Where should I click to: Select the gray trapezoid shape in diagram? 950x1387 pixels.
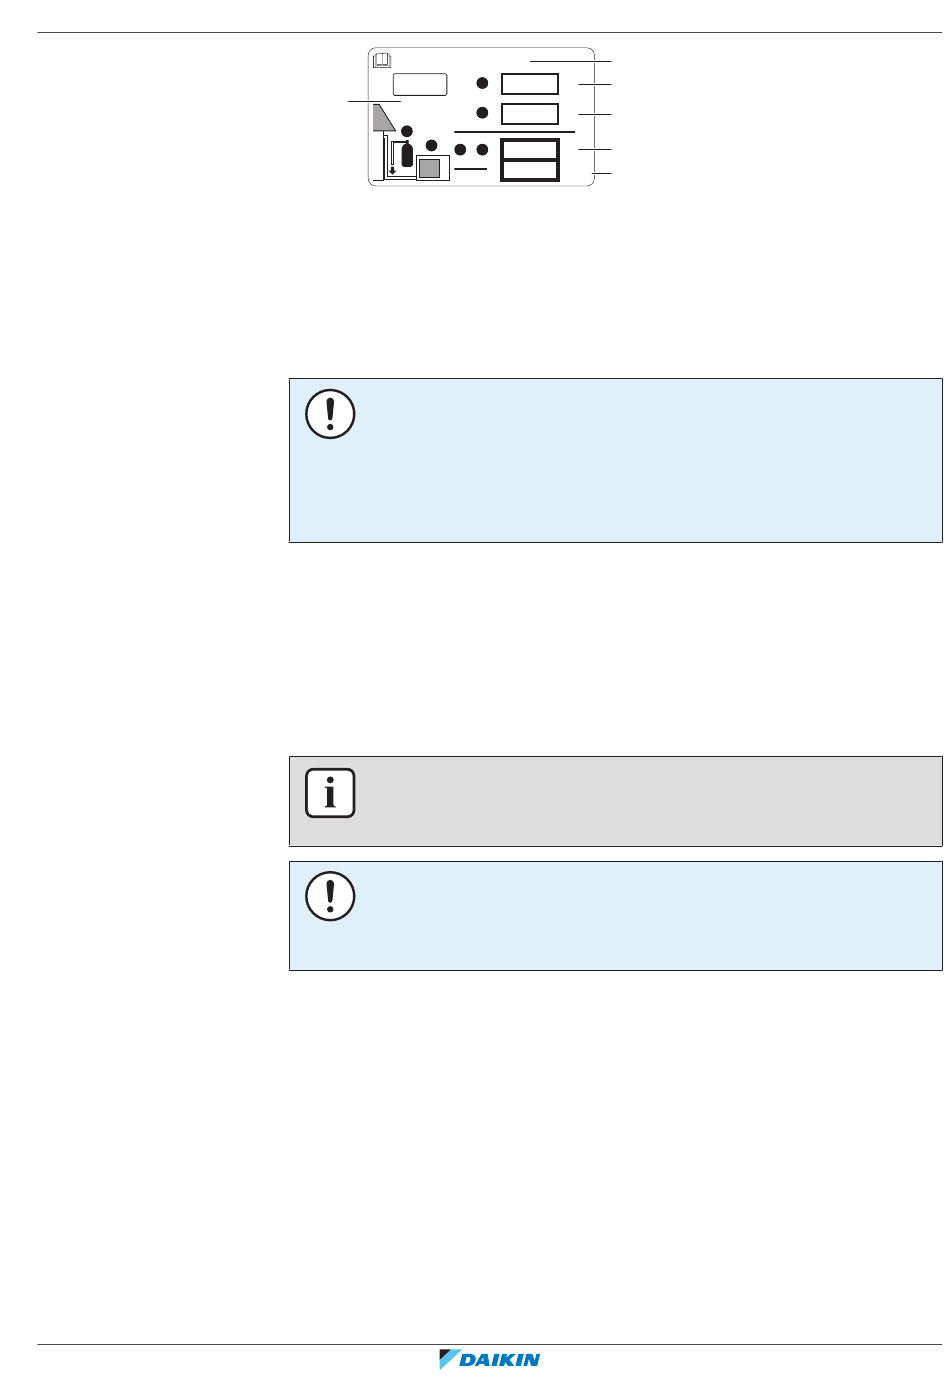tap(384, 118)
